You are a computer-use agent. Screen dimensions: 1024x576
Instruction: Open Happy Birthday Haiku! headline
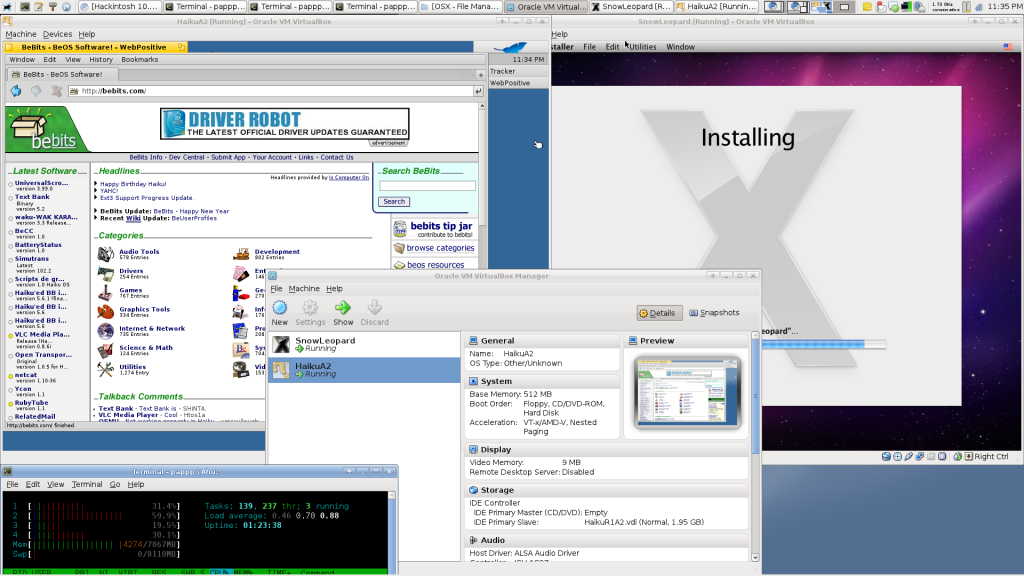click(133, 184)
